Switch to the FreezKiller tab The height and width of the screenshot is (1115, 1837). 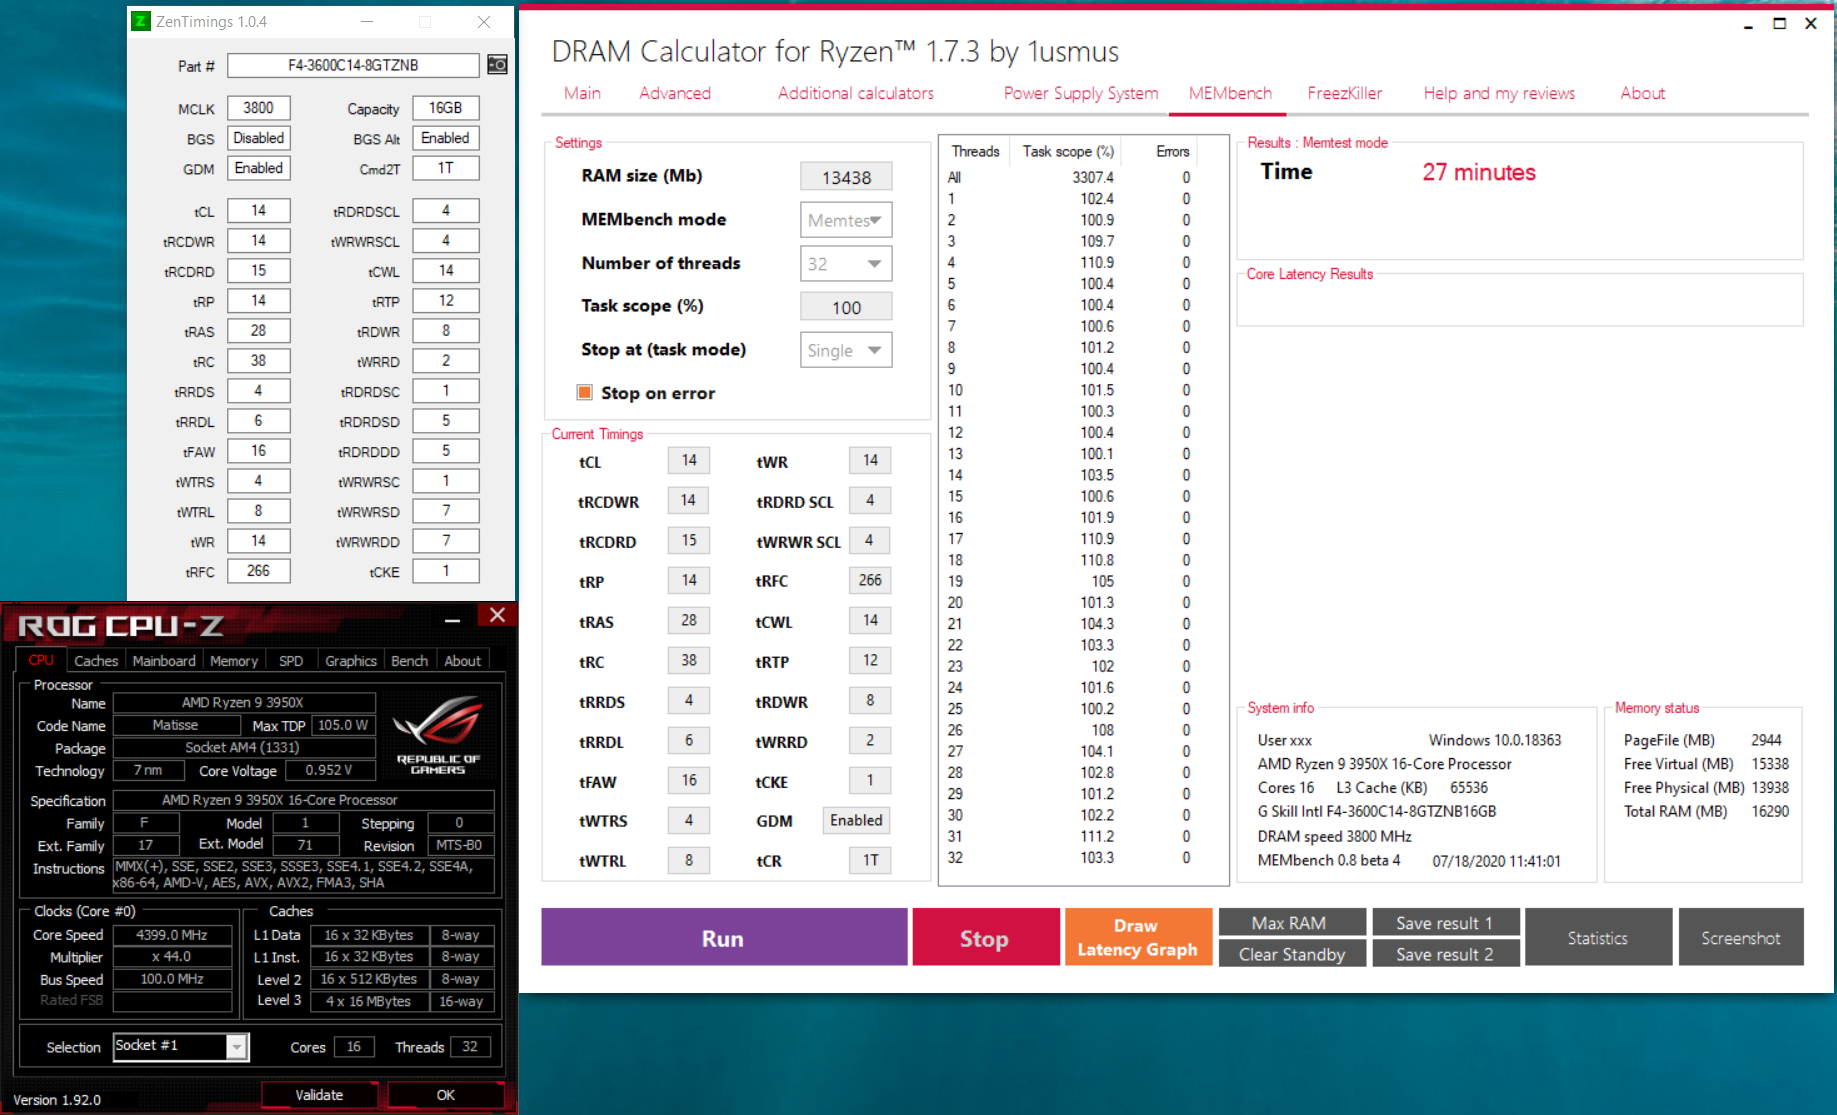1345,93
